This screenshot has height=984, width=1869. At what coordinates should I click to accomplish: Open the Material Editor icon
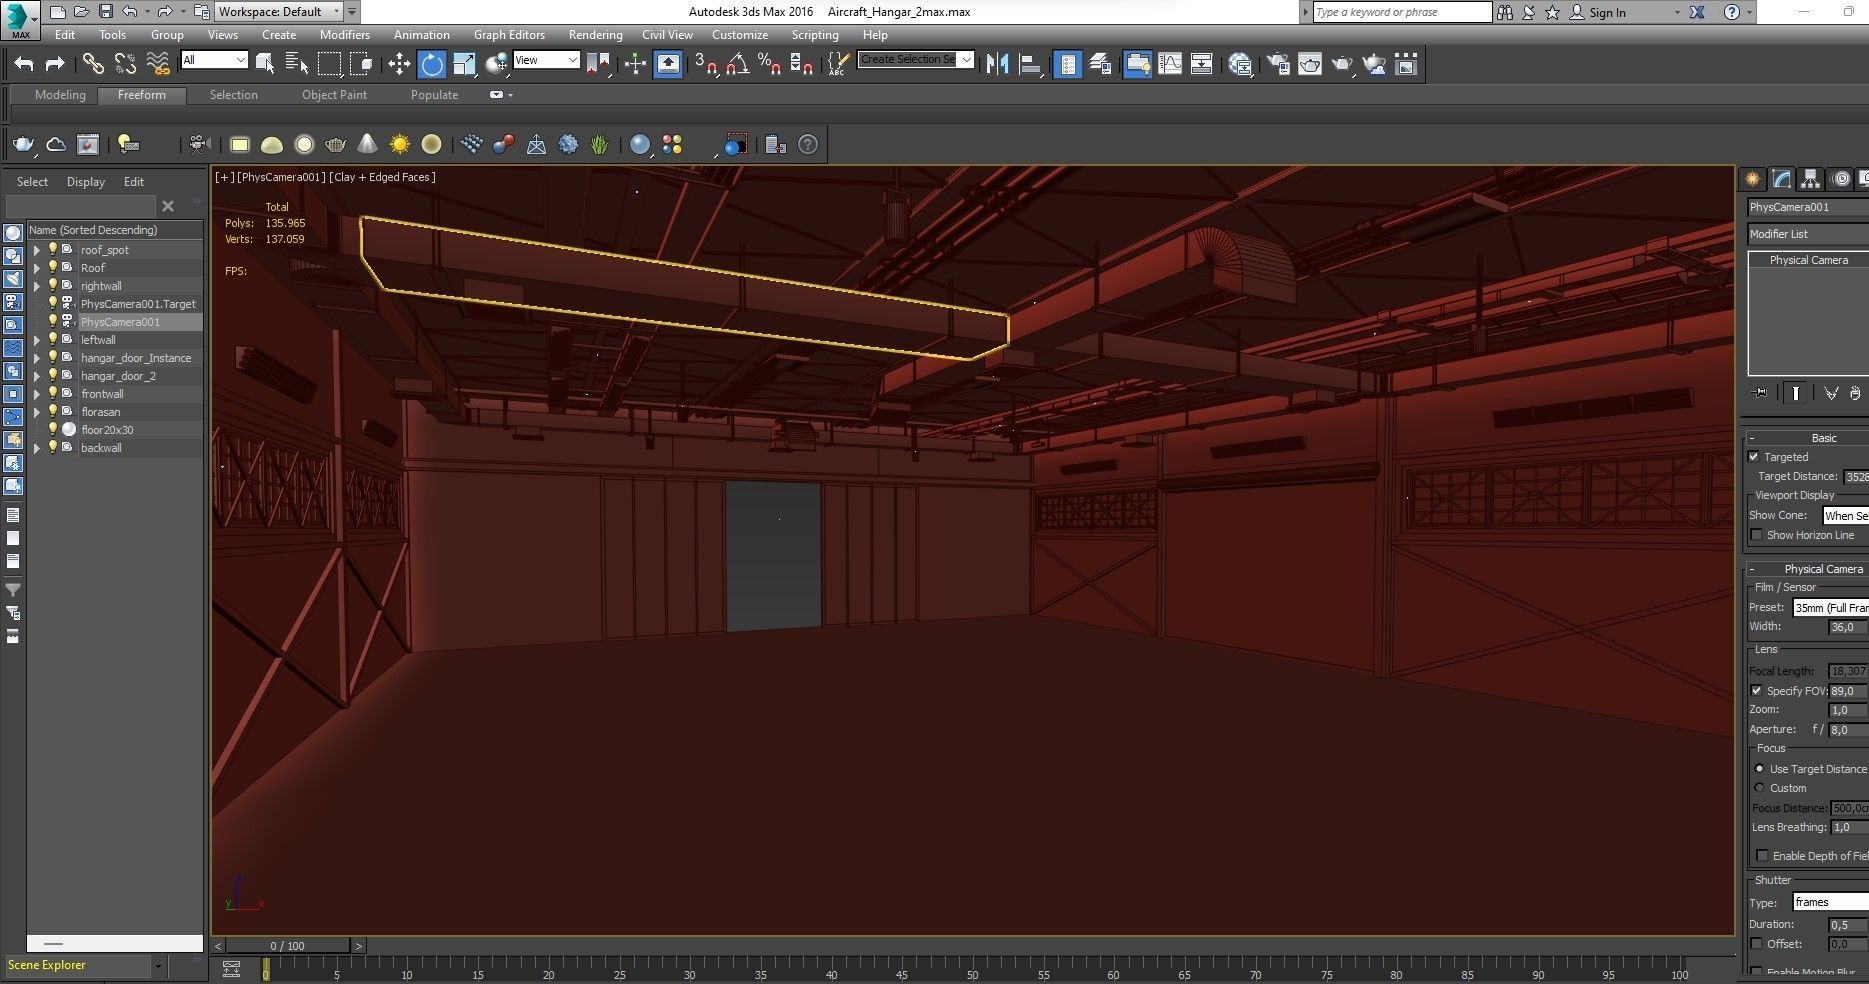click(x=1240, y=64)
